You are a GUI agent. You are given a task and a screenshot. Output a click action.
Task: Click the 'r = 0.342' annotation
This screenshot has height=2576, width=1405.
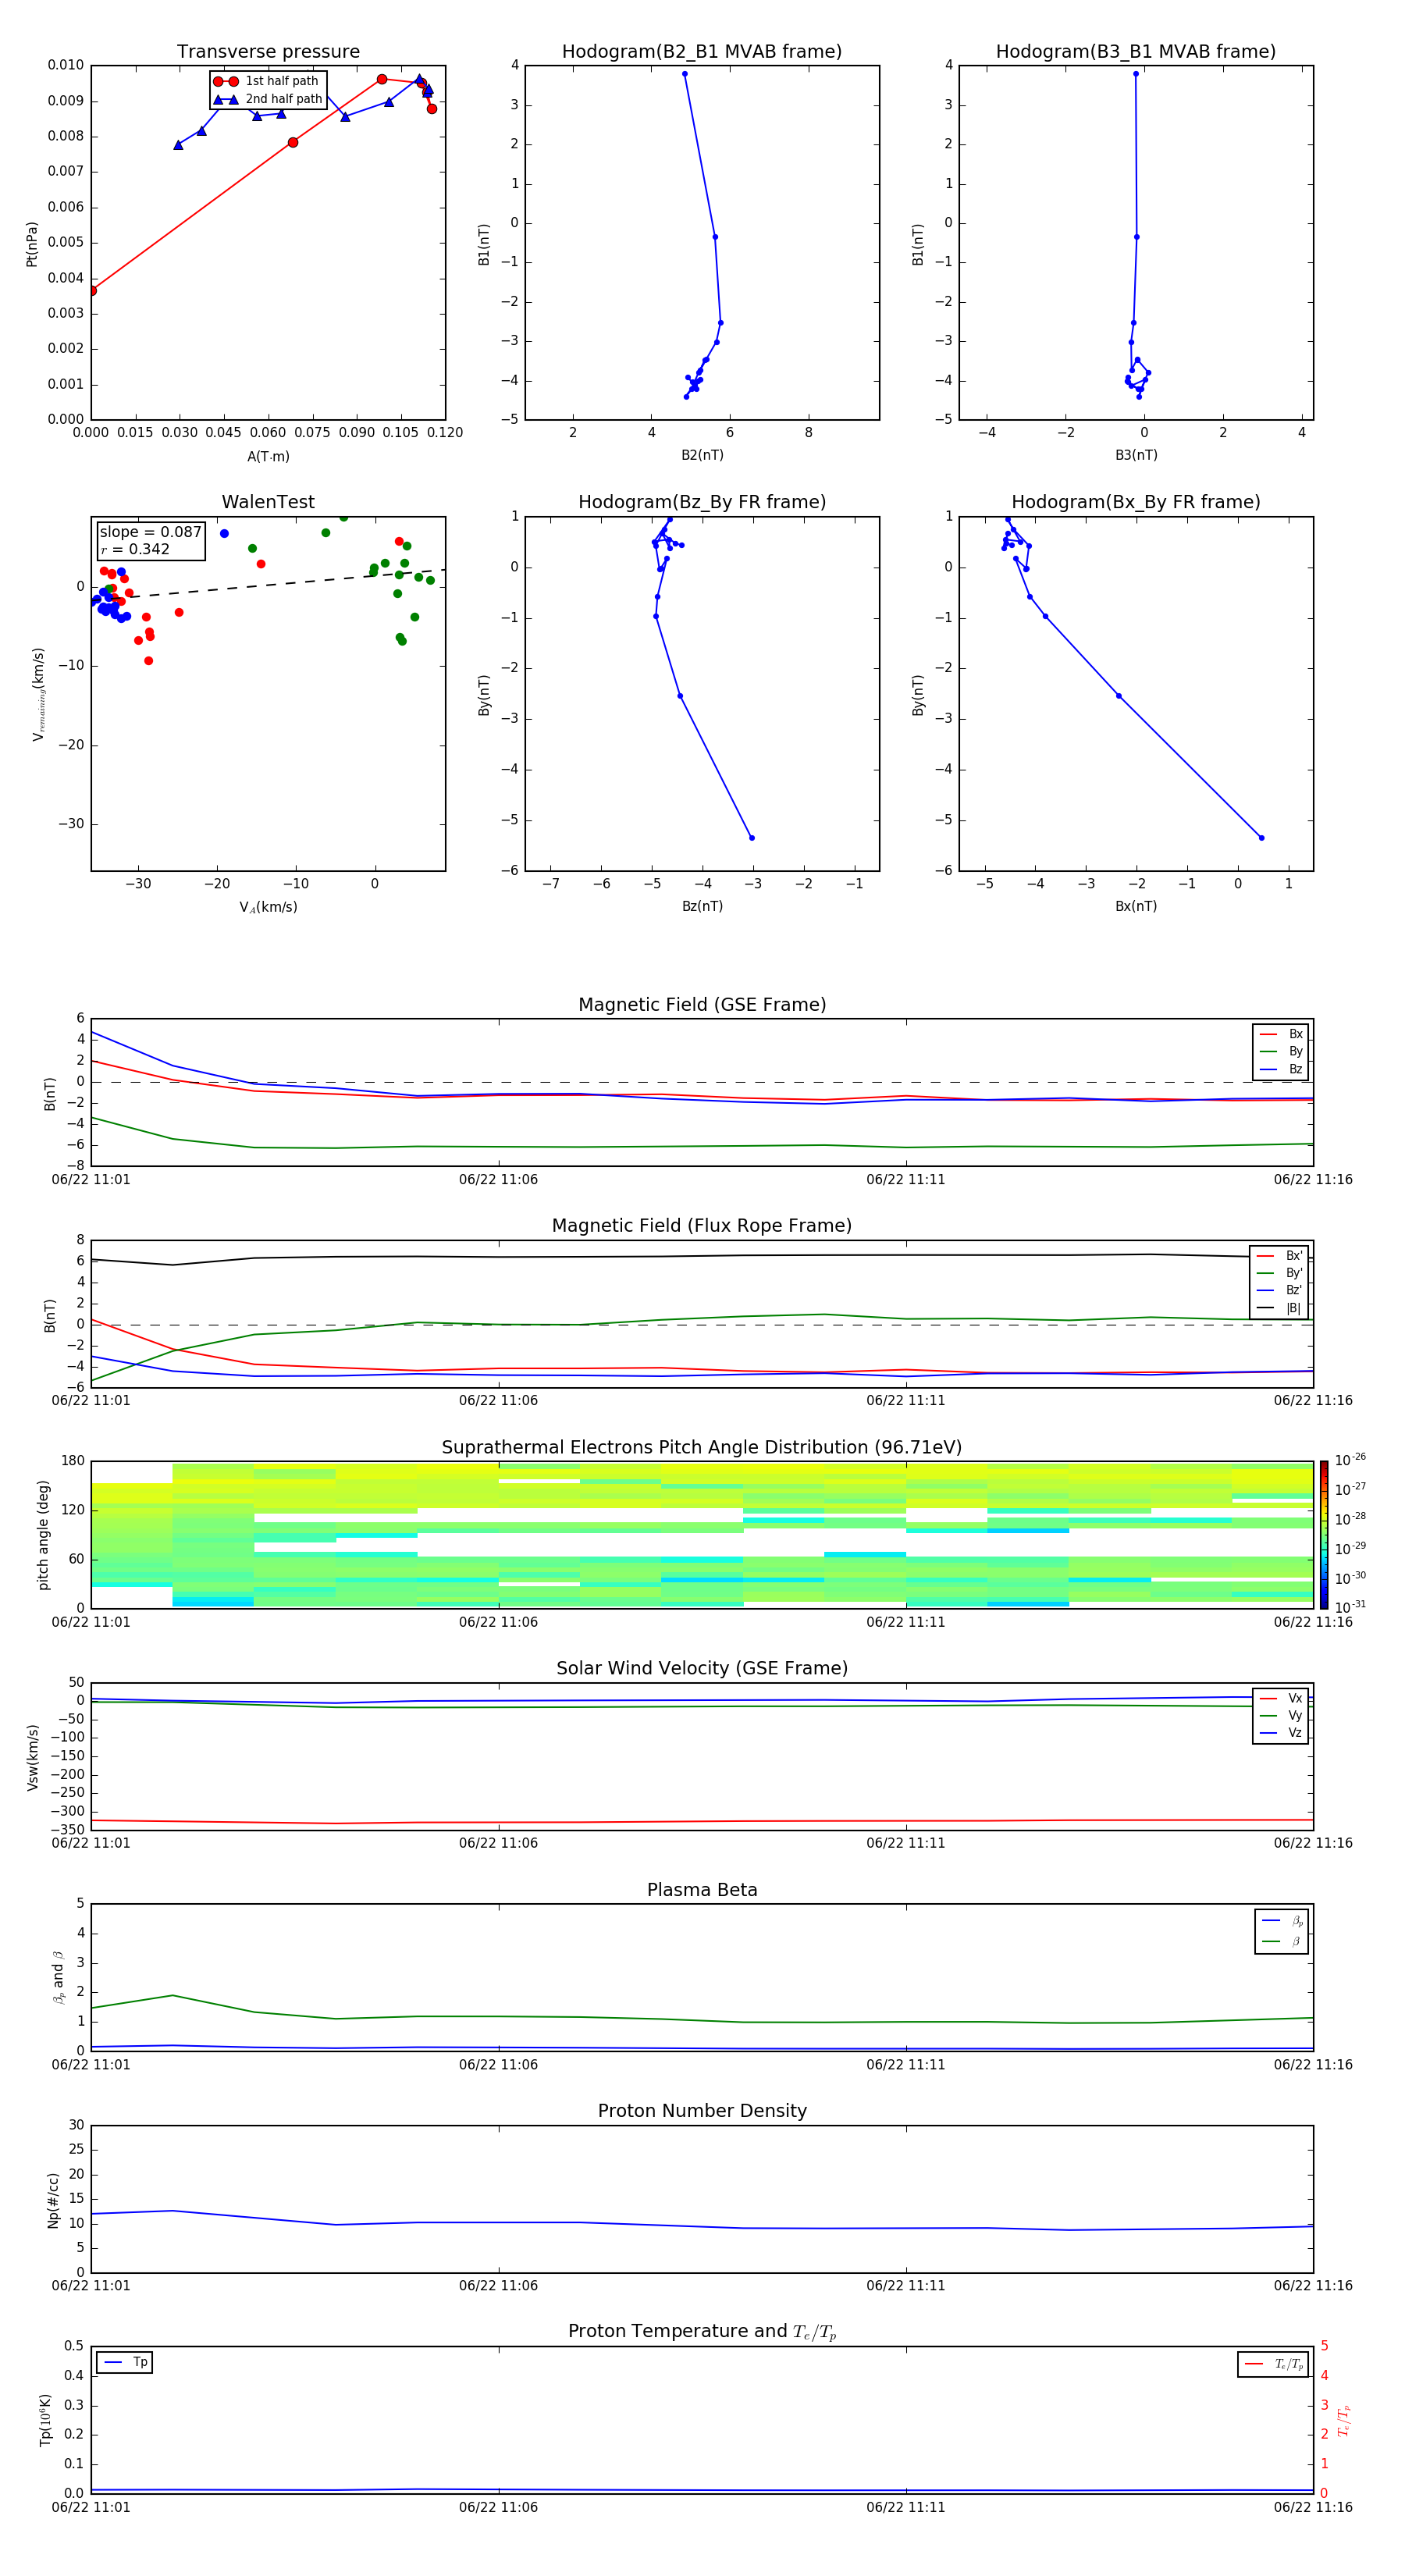135,549
